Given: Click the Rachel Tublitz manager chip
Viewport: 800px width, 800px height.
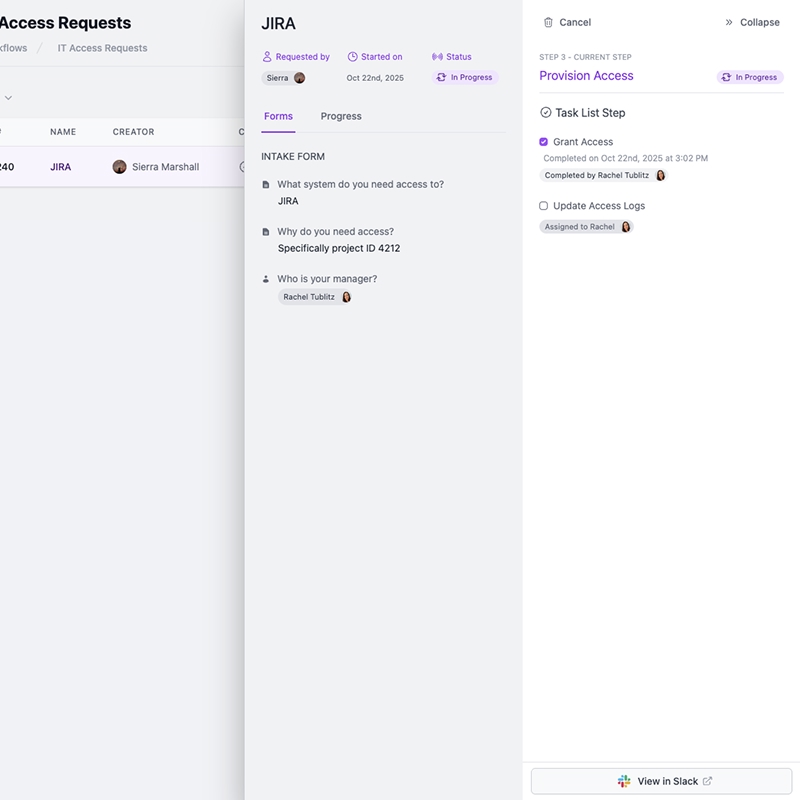Looking at the screenshot, I should tap(315, 297).
